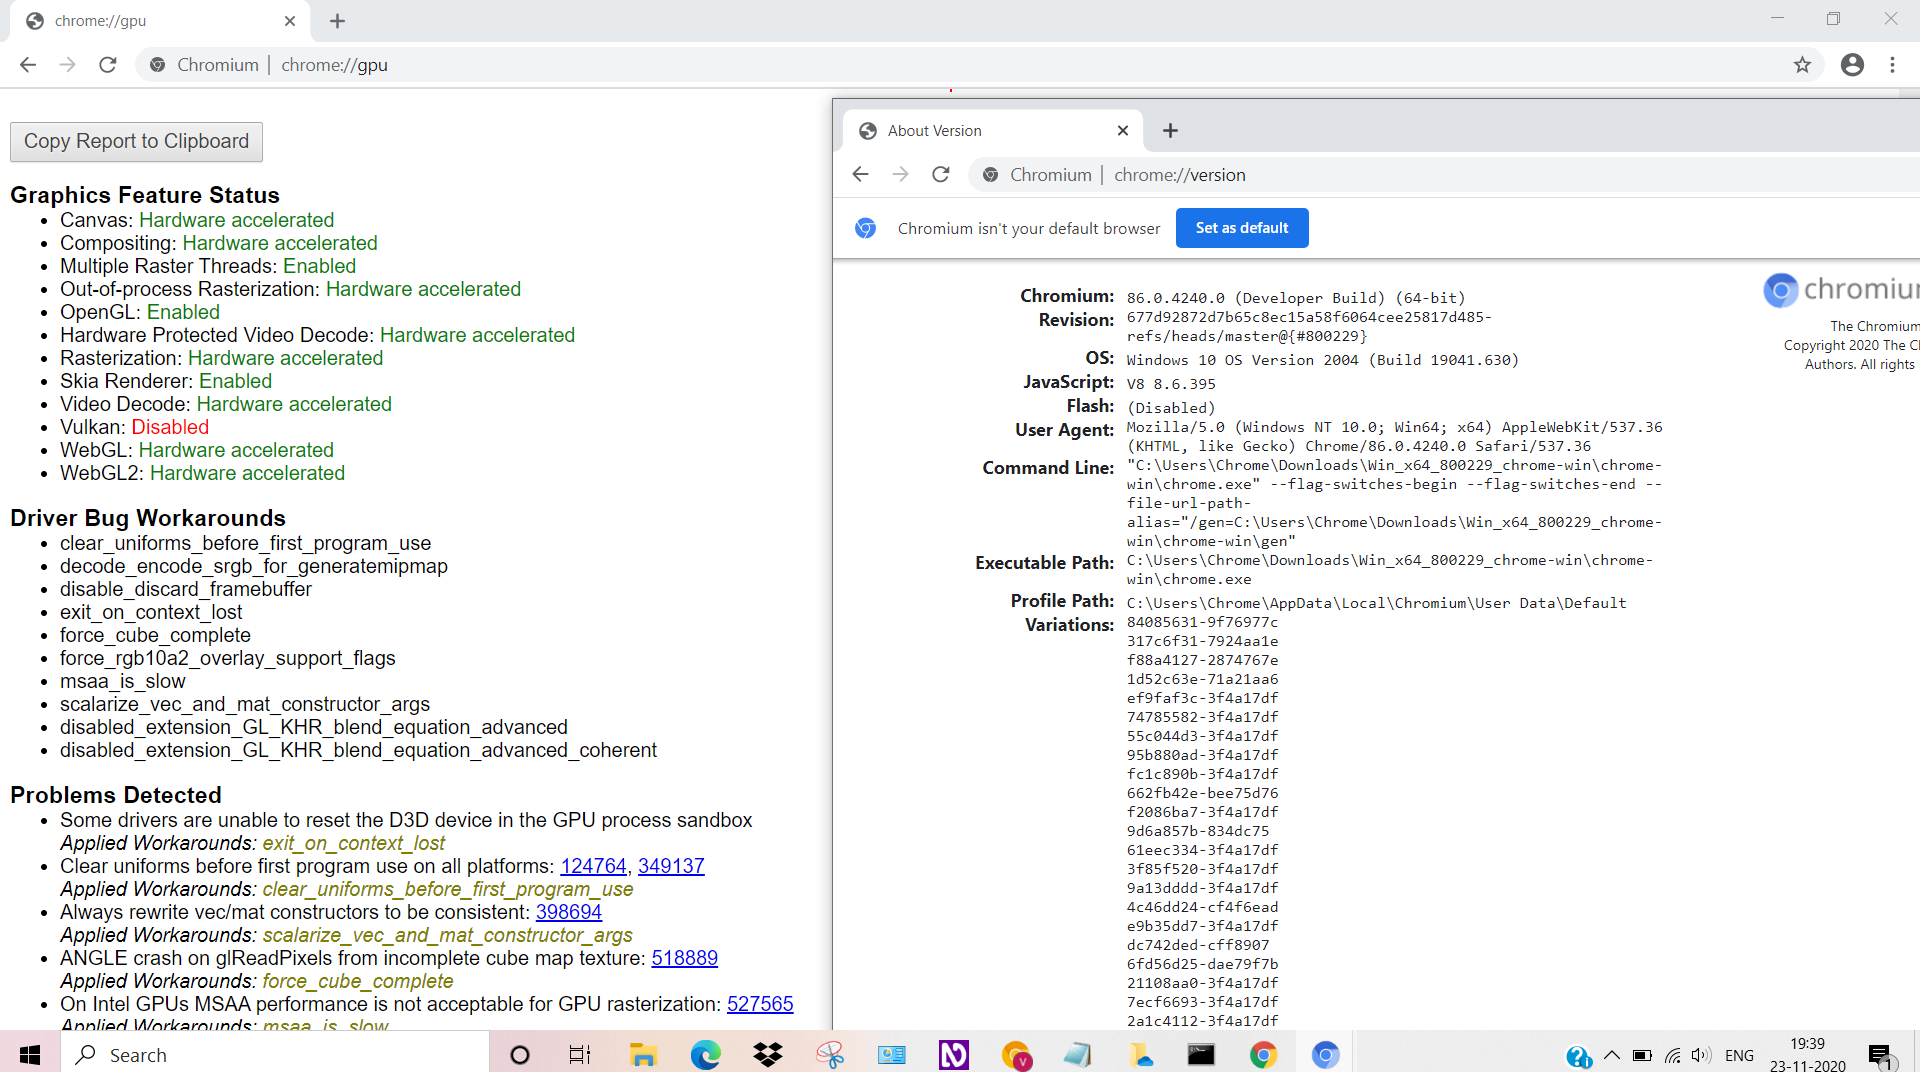This screenshot has height=1072, width=1920.
Task: Open File Explorer from the taskbar
Action: click(x=642, y=1055)
